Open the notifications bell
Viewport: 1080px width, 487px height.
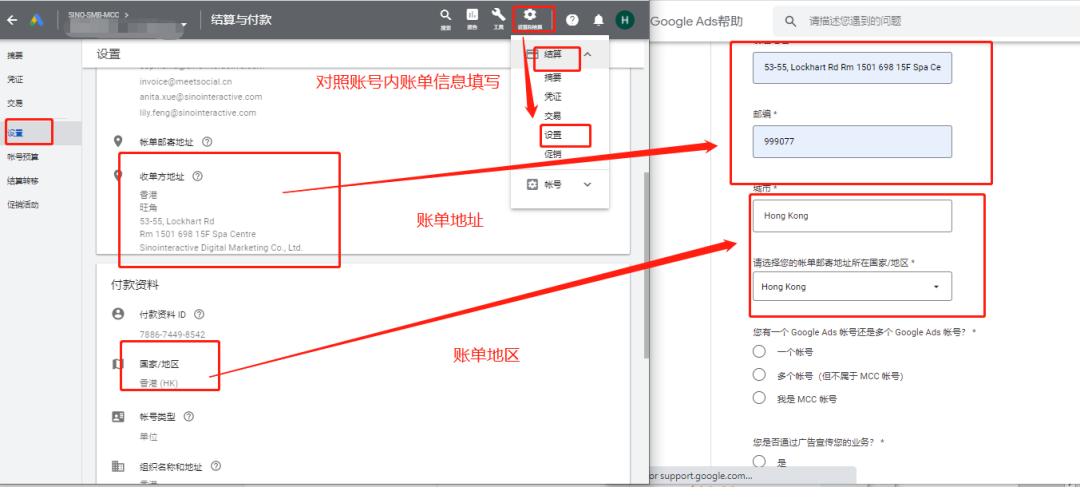[x=599, y=20]
